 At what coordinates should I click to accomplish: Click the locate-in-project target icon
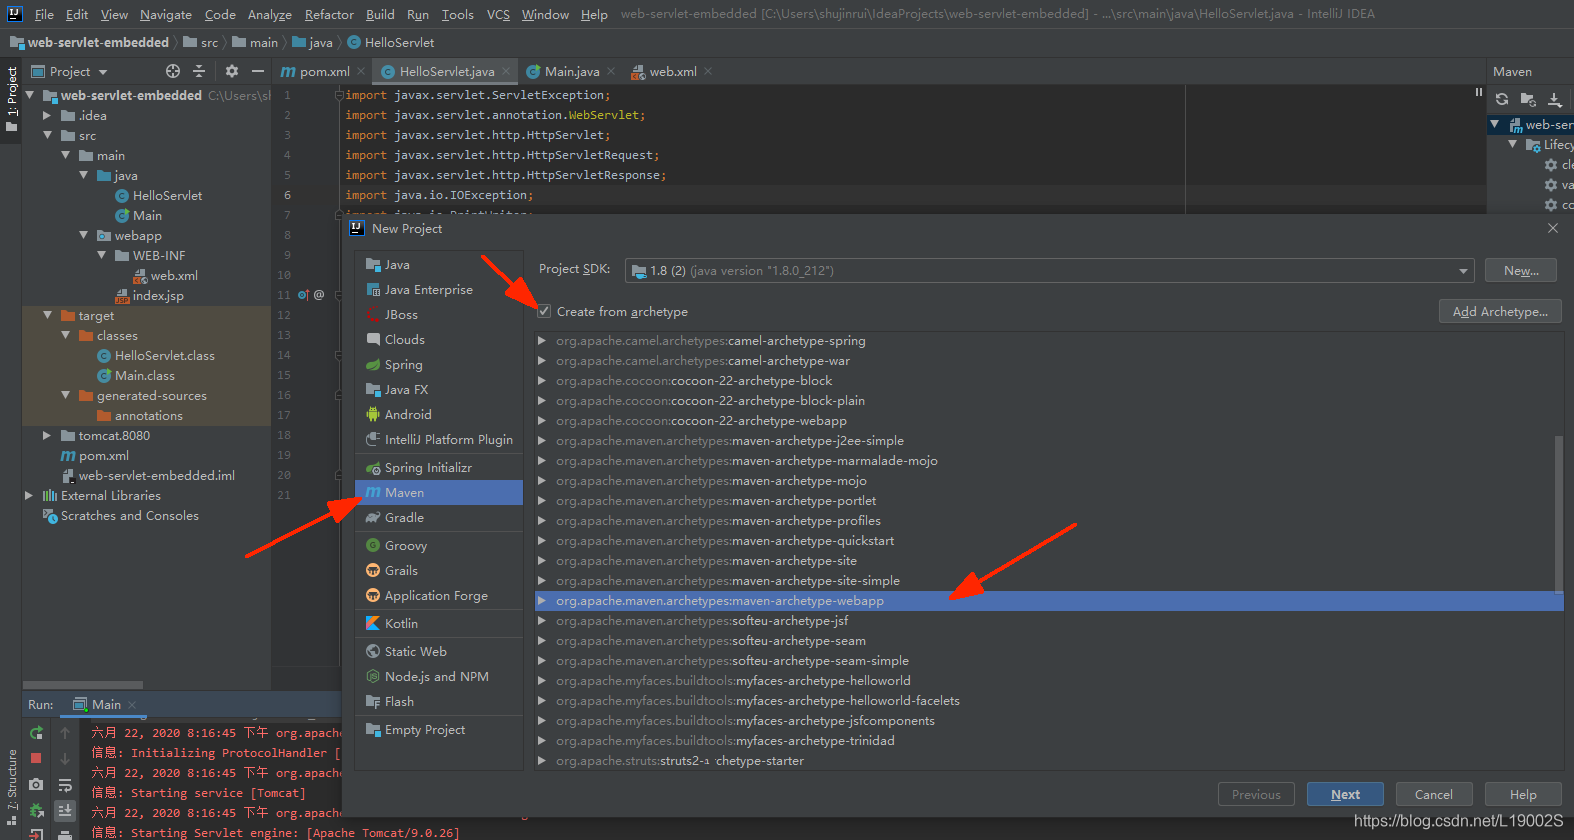(x=173, y=71)
